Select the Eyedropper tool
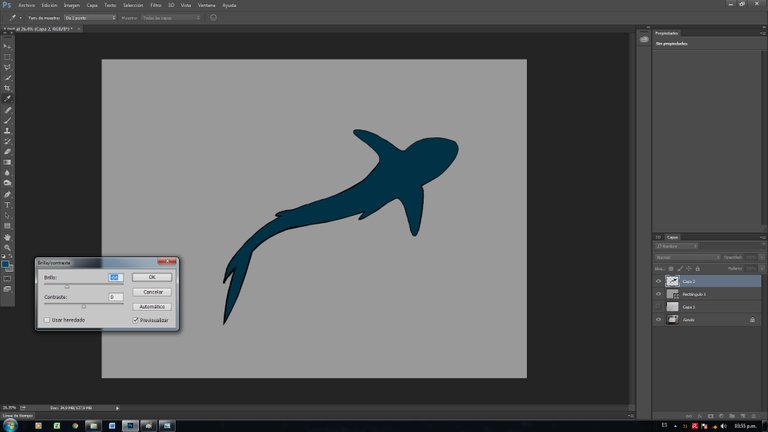 [x=8, y=99]
